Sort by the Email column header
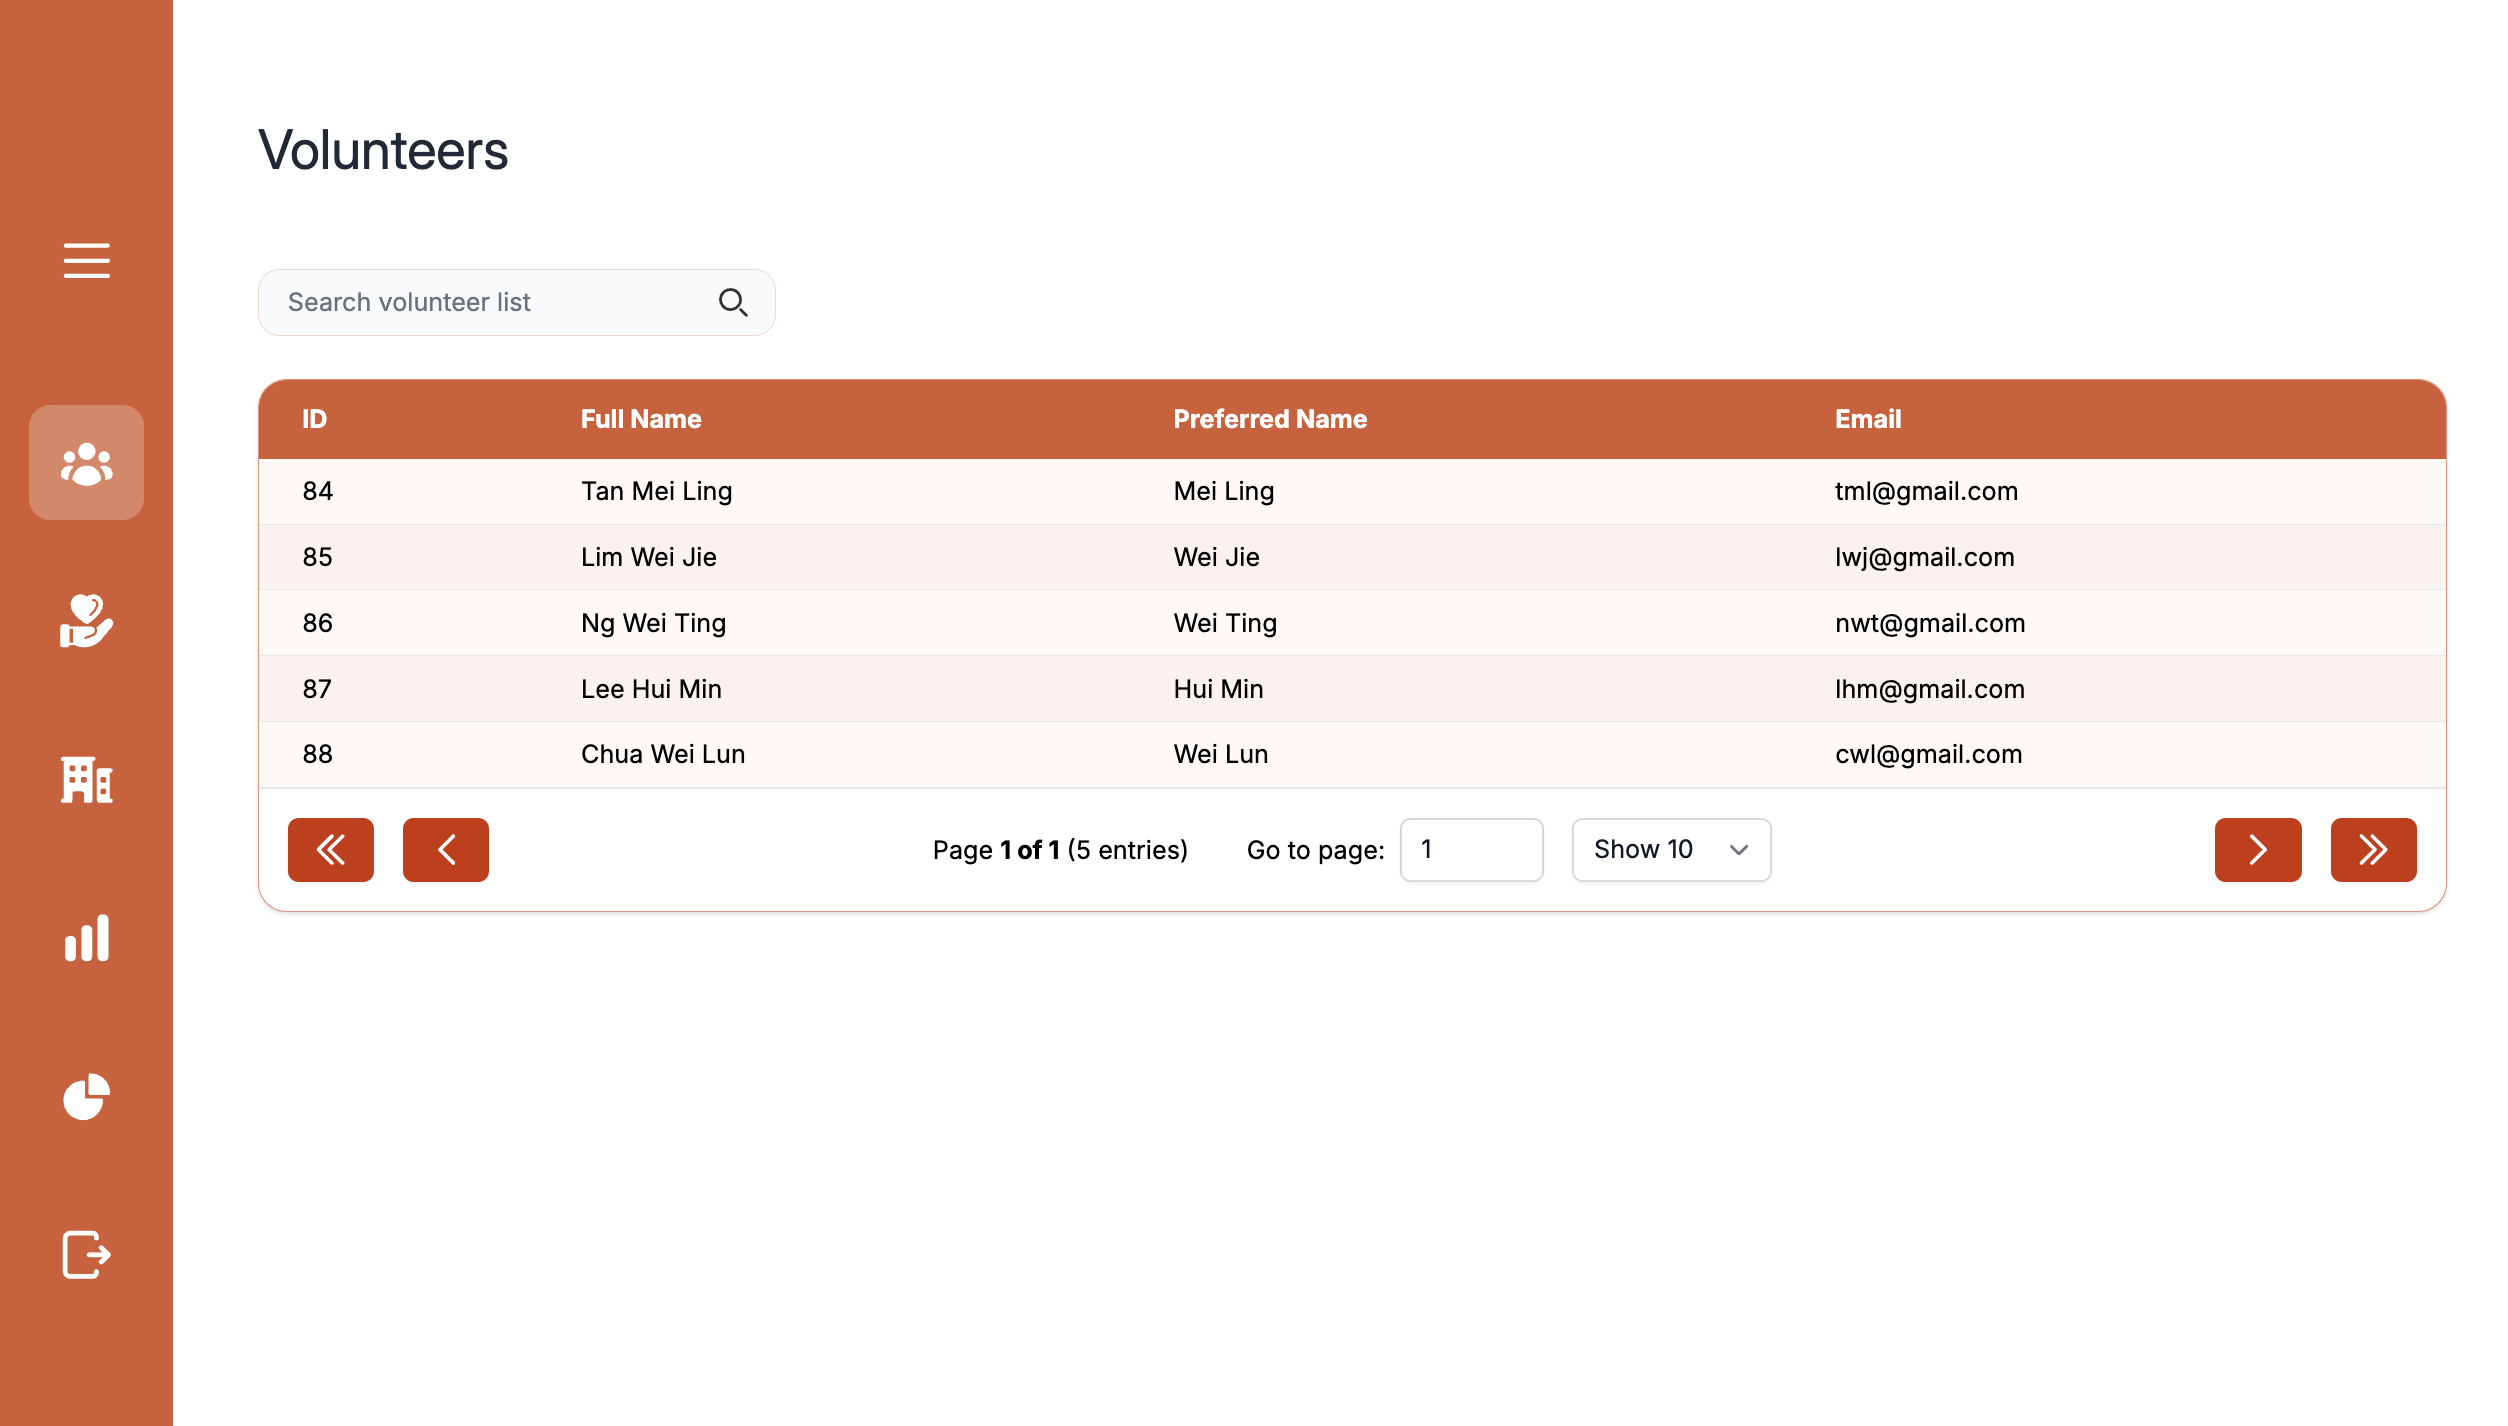The image size is (2508, 1426). click(1867, 419)
